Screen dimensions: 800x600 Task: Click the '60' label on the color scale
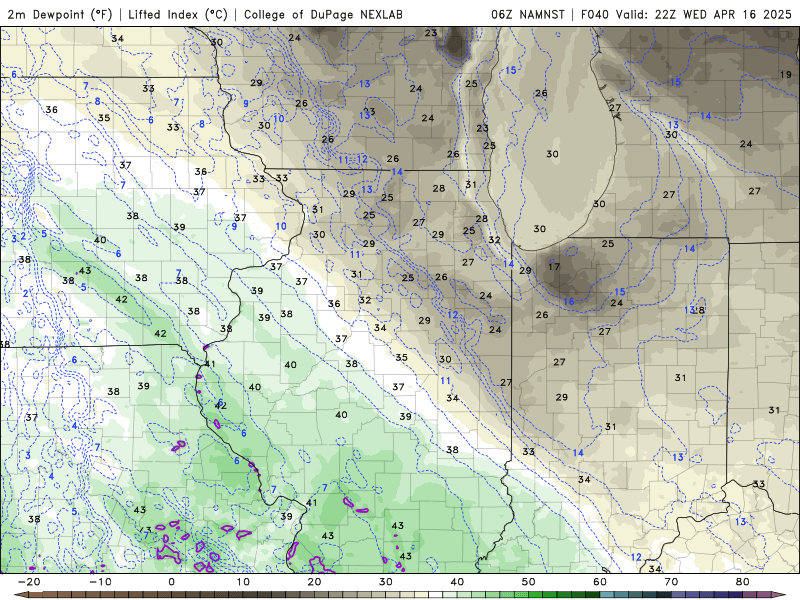pos(600,582)
